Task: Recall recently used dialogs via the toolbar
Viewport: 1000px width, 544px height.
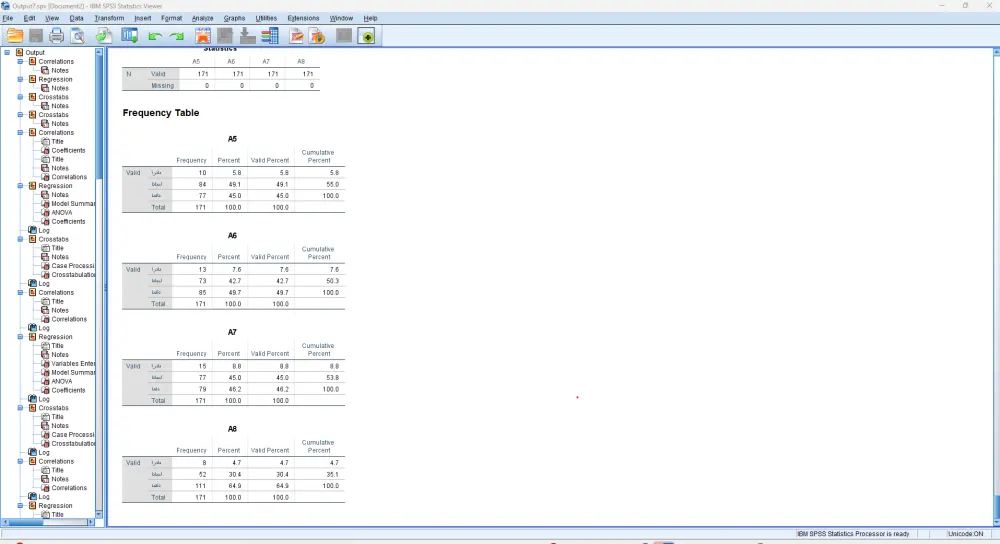Action: point(129,36)
